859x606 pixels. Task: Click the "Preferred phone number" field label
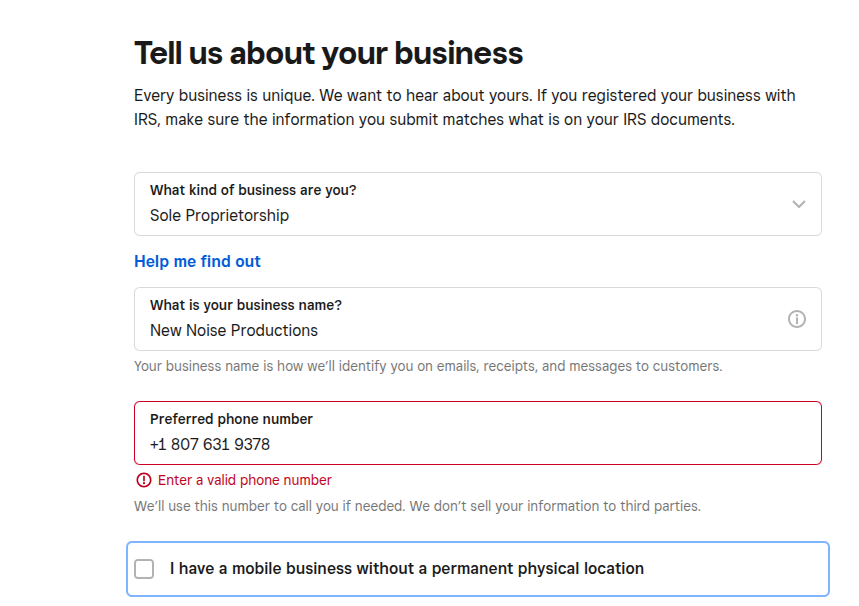tap(231, 419)
